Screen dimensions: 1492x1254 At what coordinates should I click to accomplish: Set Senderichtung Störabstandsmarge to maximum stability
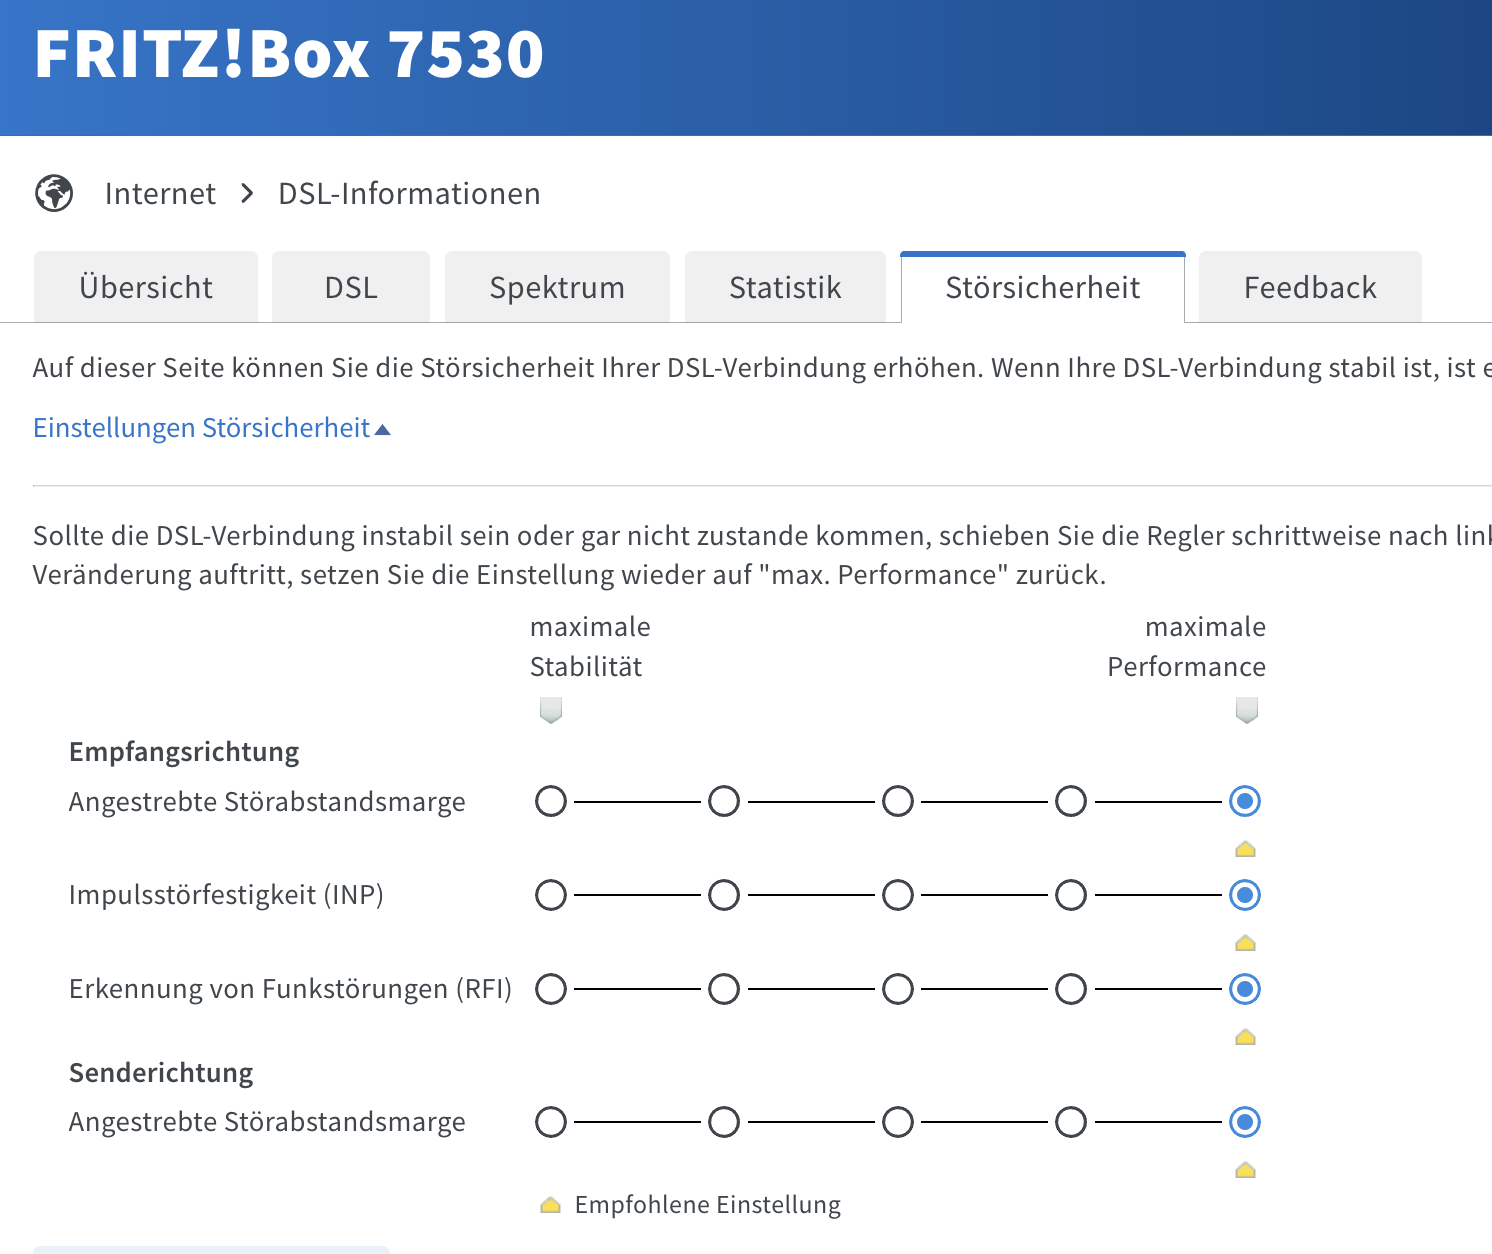point(551,1122)
